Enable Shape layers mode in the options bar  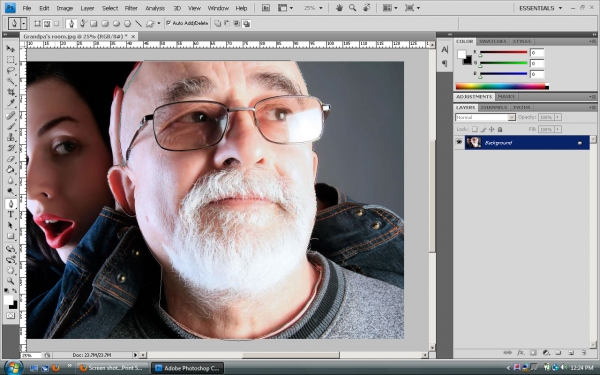(38, 24)
